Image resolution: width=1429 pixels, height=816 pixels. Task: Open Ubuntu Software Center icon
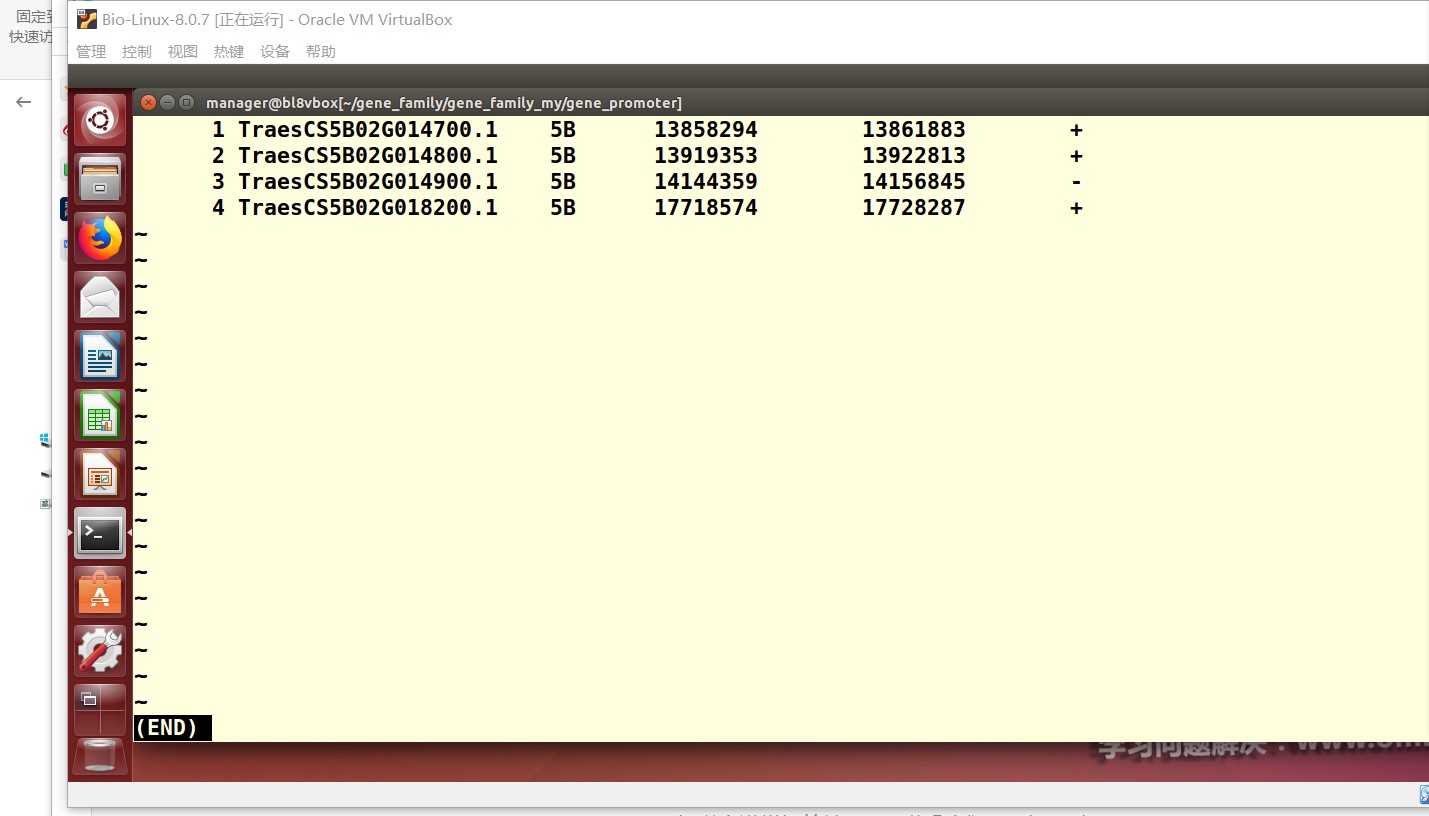click(x=100, y=592)
